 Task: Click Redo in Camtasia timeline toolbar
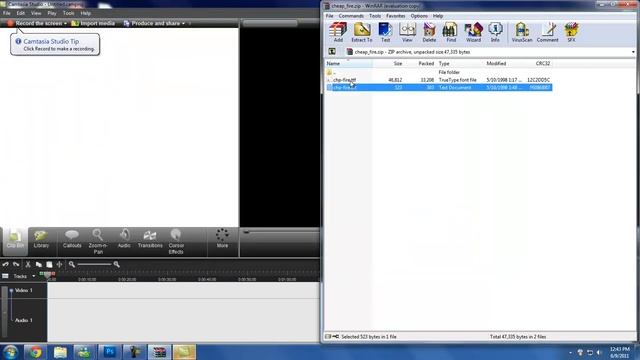coord(16,264)
